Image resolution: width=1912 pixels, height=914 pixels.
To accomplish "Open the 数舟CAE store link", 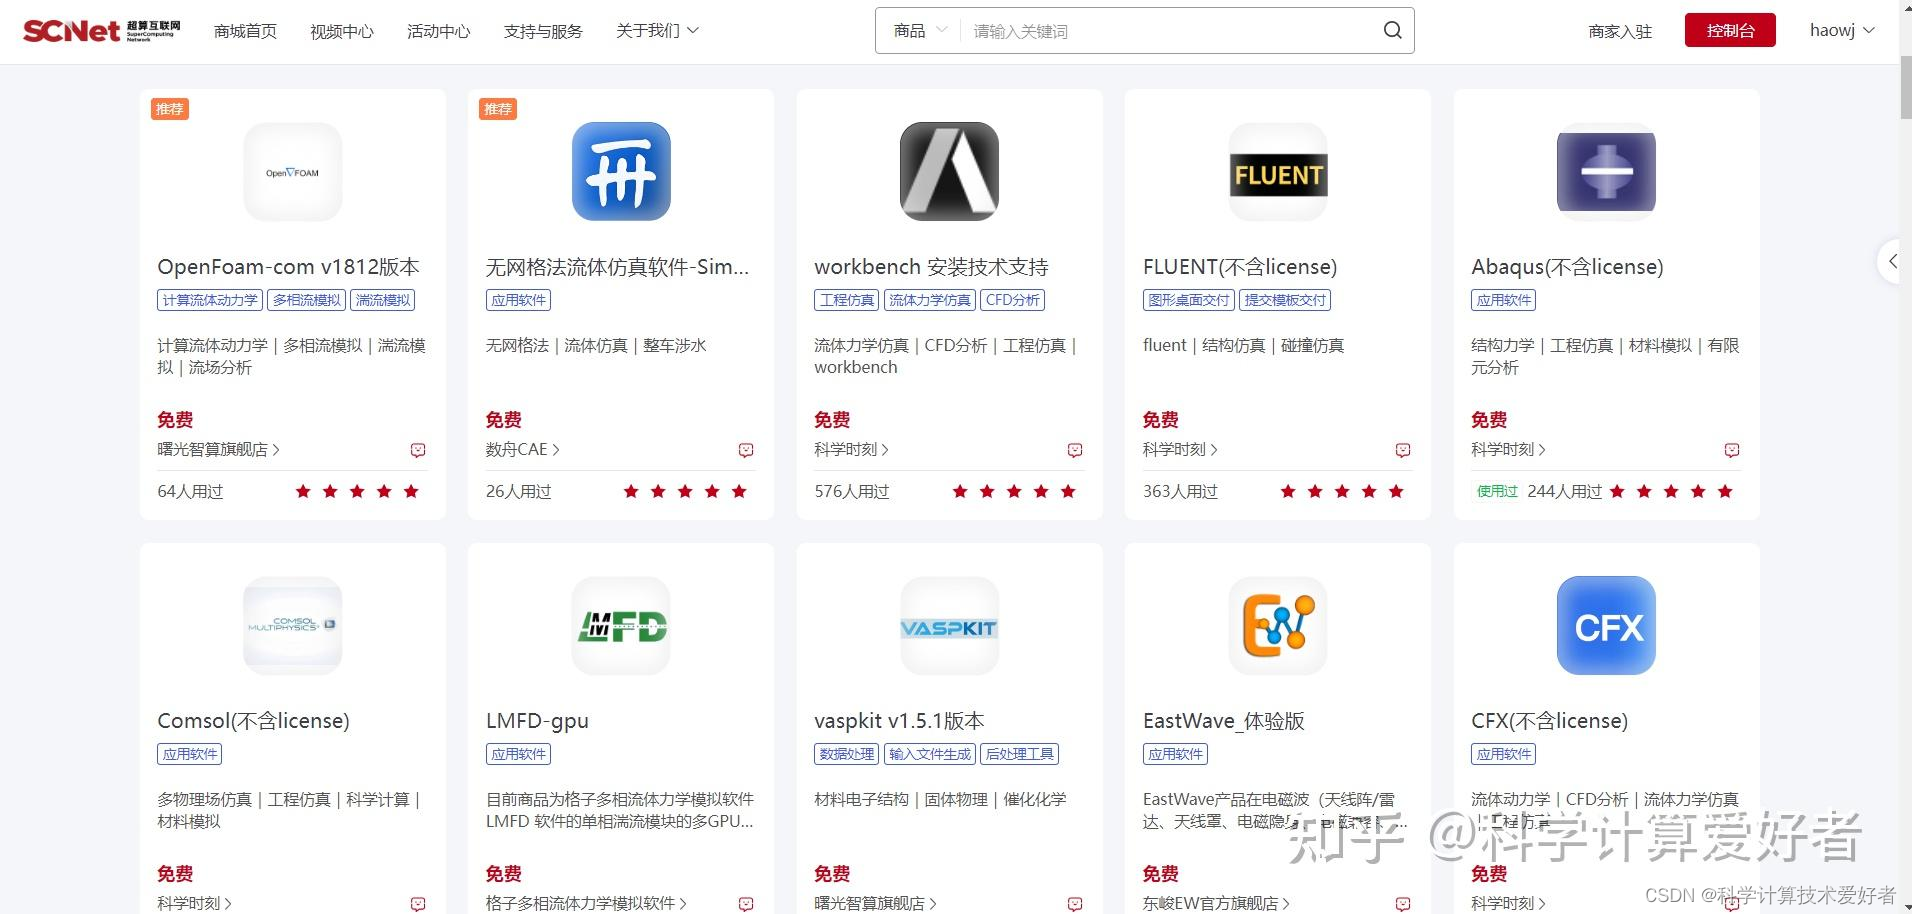I will point(522,450).
